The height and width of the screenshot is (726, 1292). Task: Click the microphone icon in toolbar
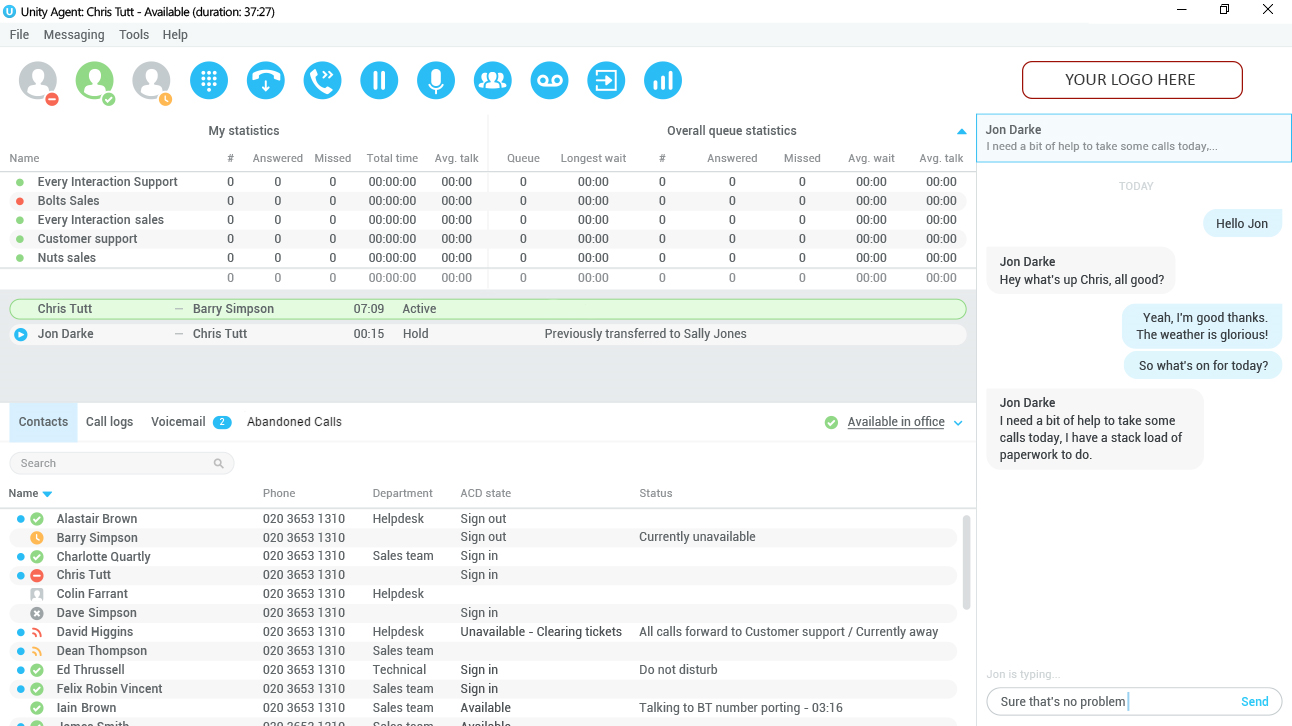click(x=436, y=81)
